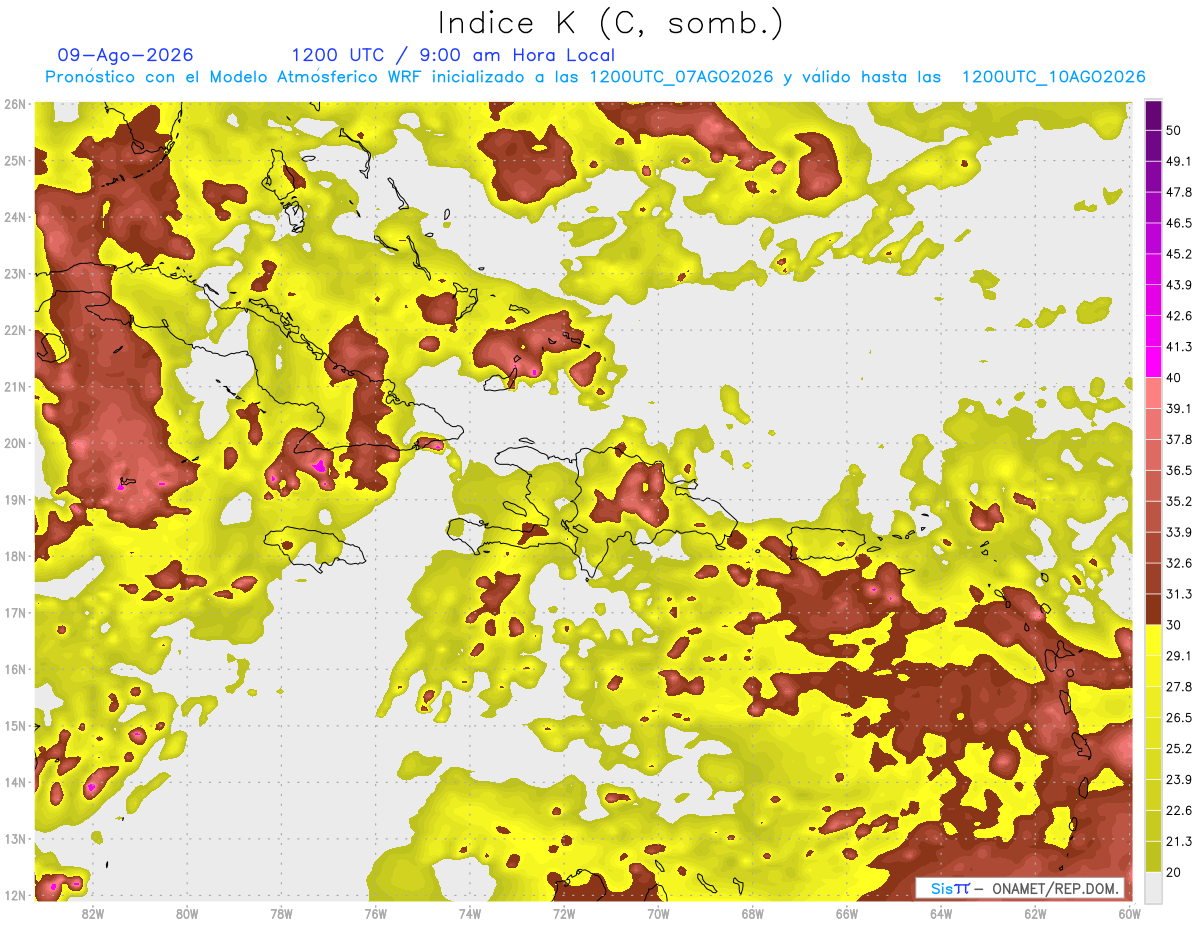The image size is (1200, 927).
Task: Click the '21.3' color scale value
Action: 1179,841
